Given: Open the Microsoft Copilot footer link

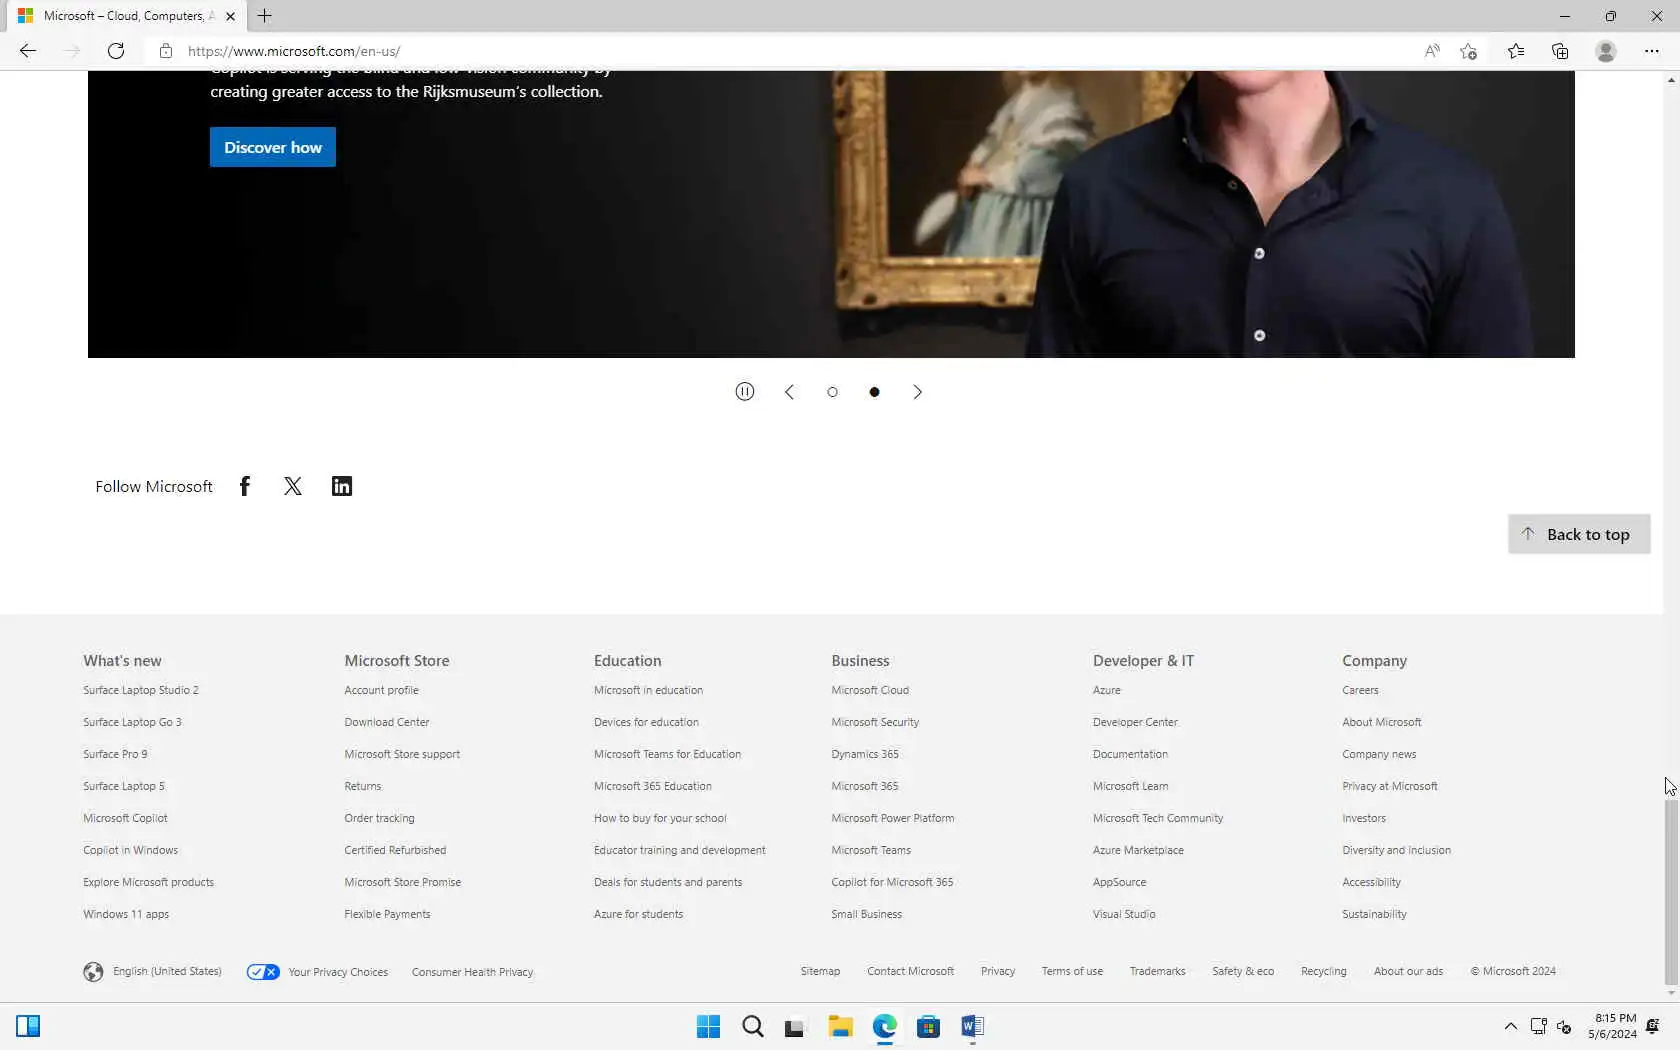Looking at the screenshot, I should [125, 818].
